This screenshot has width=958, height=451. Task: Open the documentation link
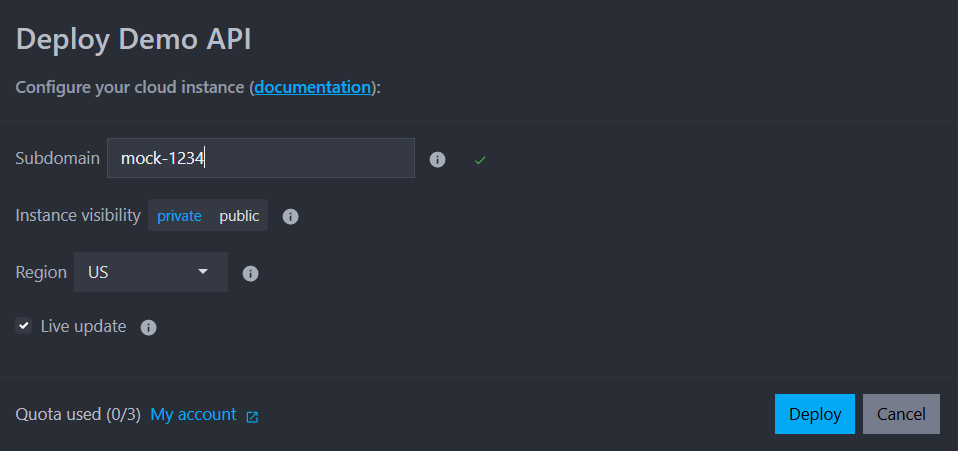pyautogui.click(x=312, y=87)
